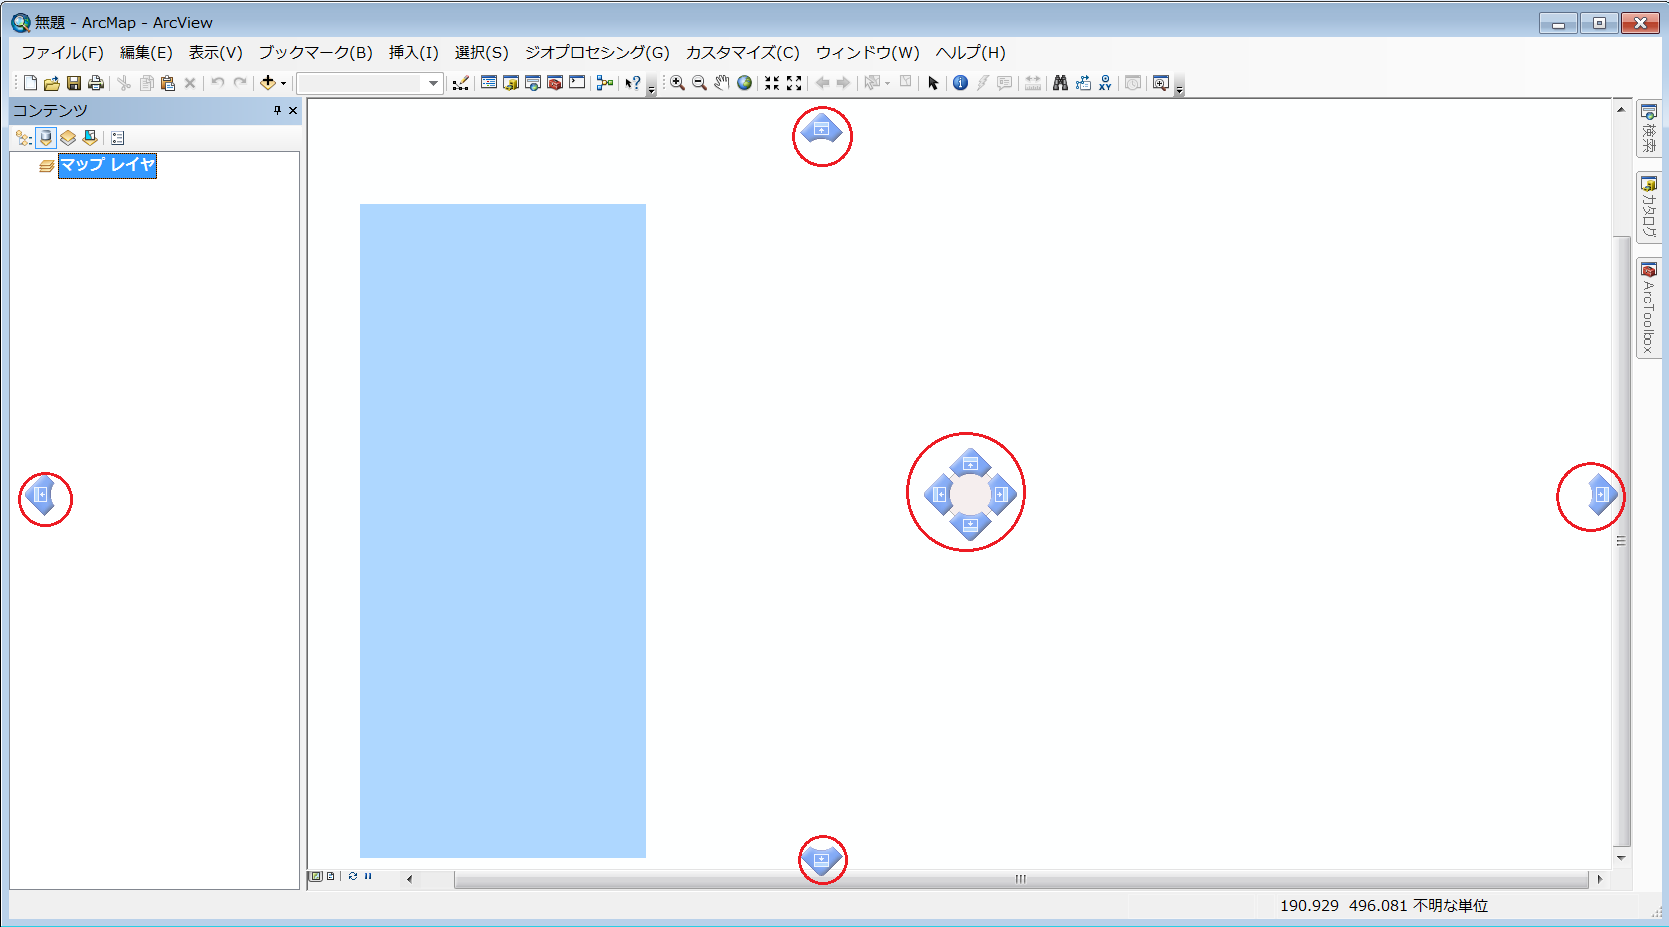The height and width of the screenshot is (927, 1669).
Task: Switch to Data View button
Action: point(316,876)
